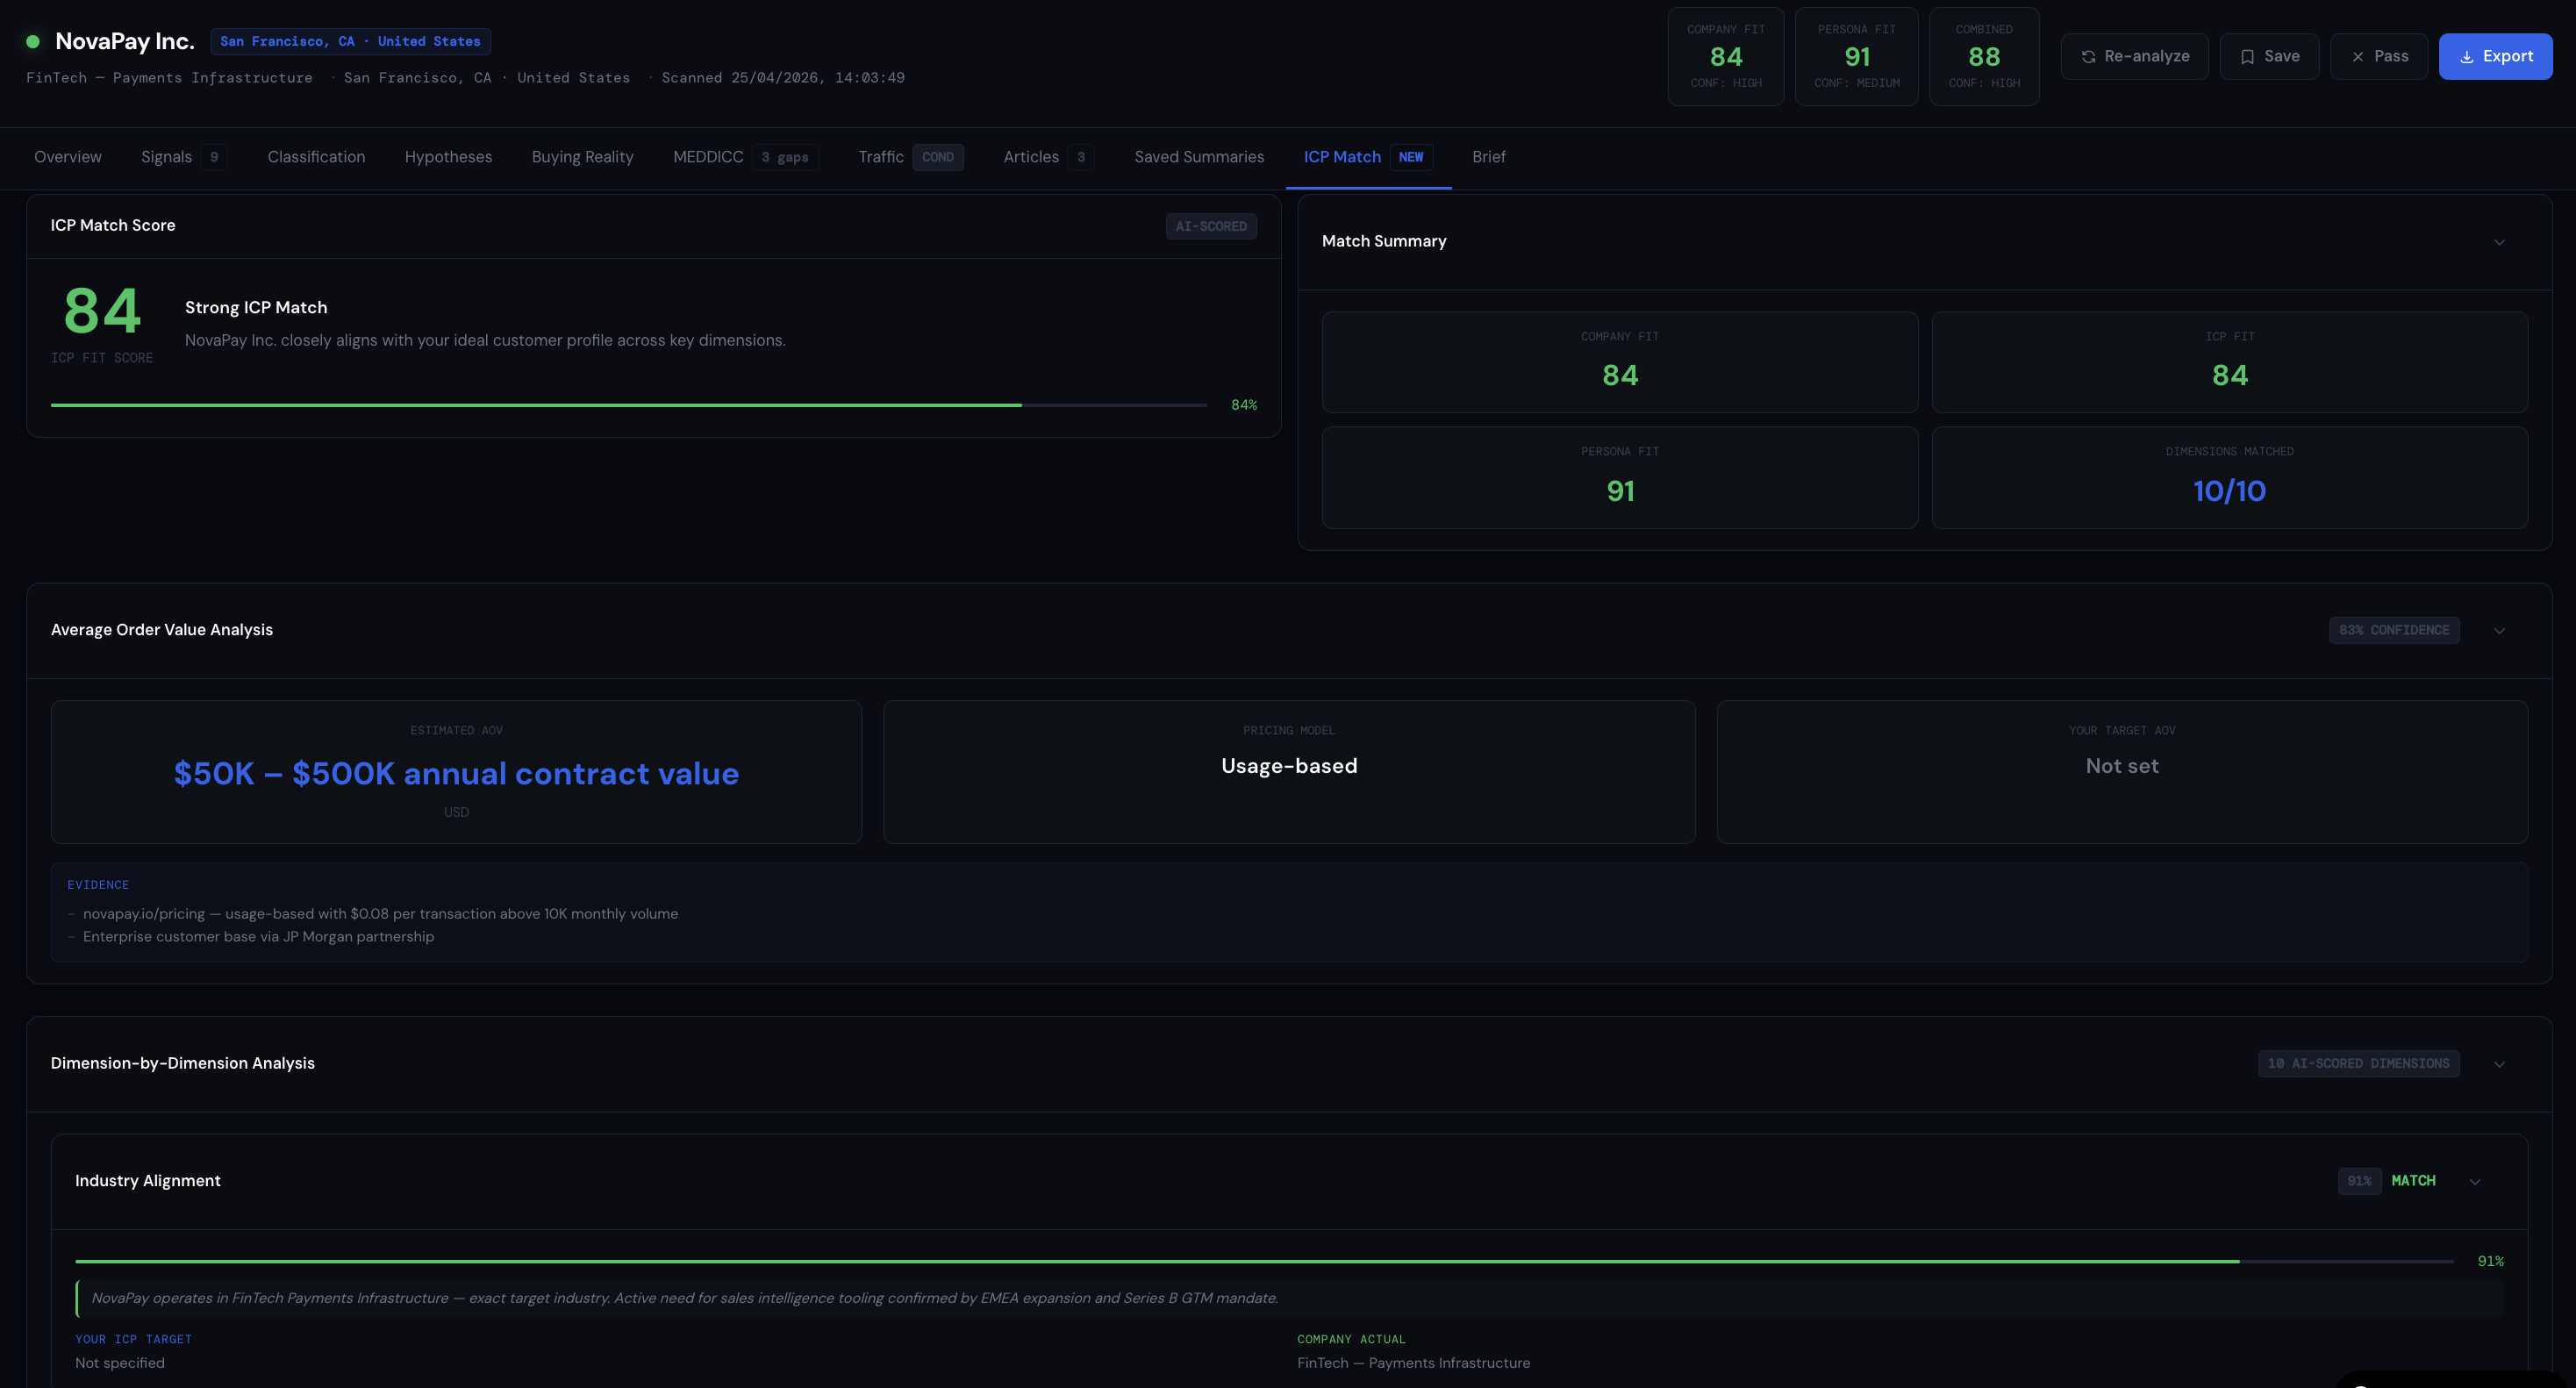Click the 3 gaps badge on MEDDICC

coord(785,157)
